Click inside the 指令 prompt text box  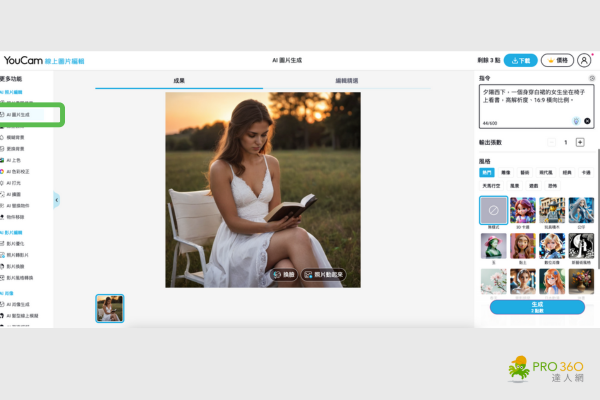[536, 107]
